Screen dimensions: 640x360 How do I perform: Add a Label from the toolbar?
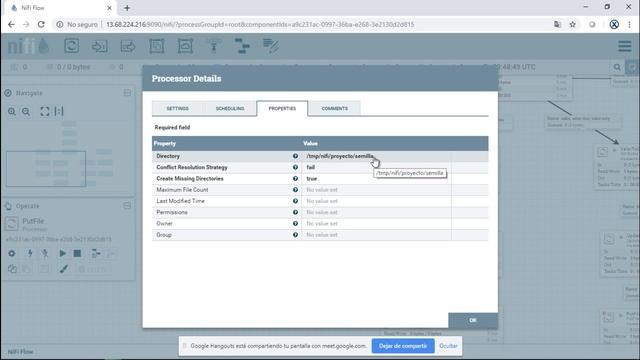[271, 46]
